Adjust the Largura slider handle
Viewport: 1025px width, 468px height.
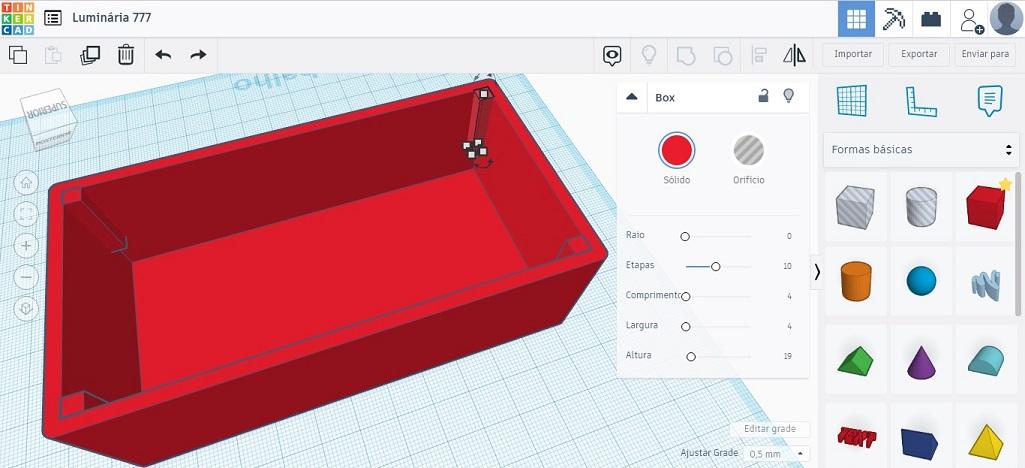coord(685,327)
